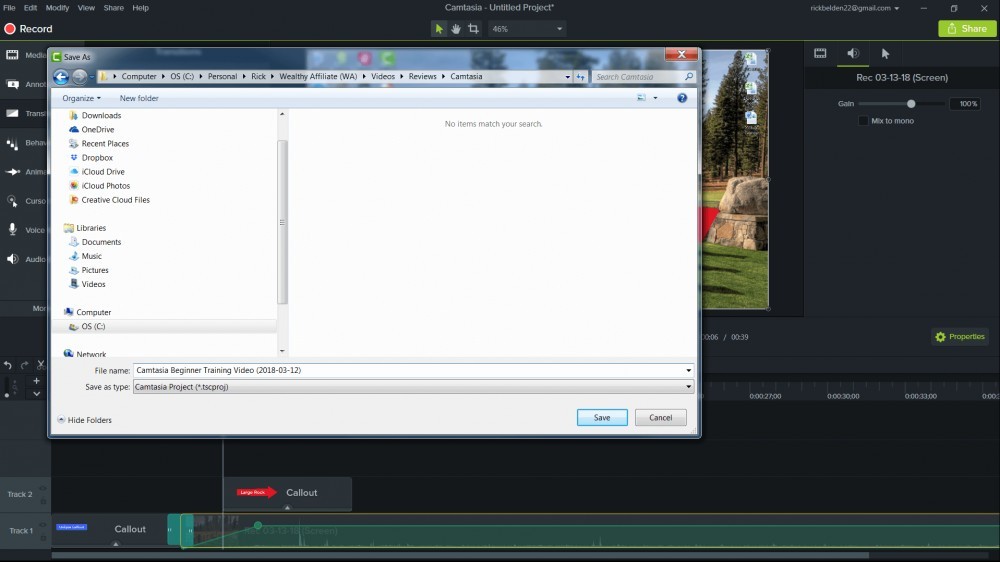Open the view options dropdown arrow
This screenshot has width=1000, height=562.
[655, 98]
